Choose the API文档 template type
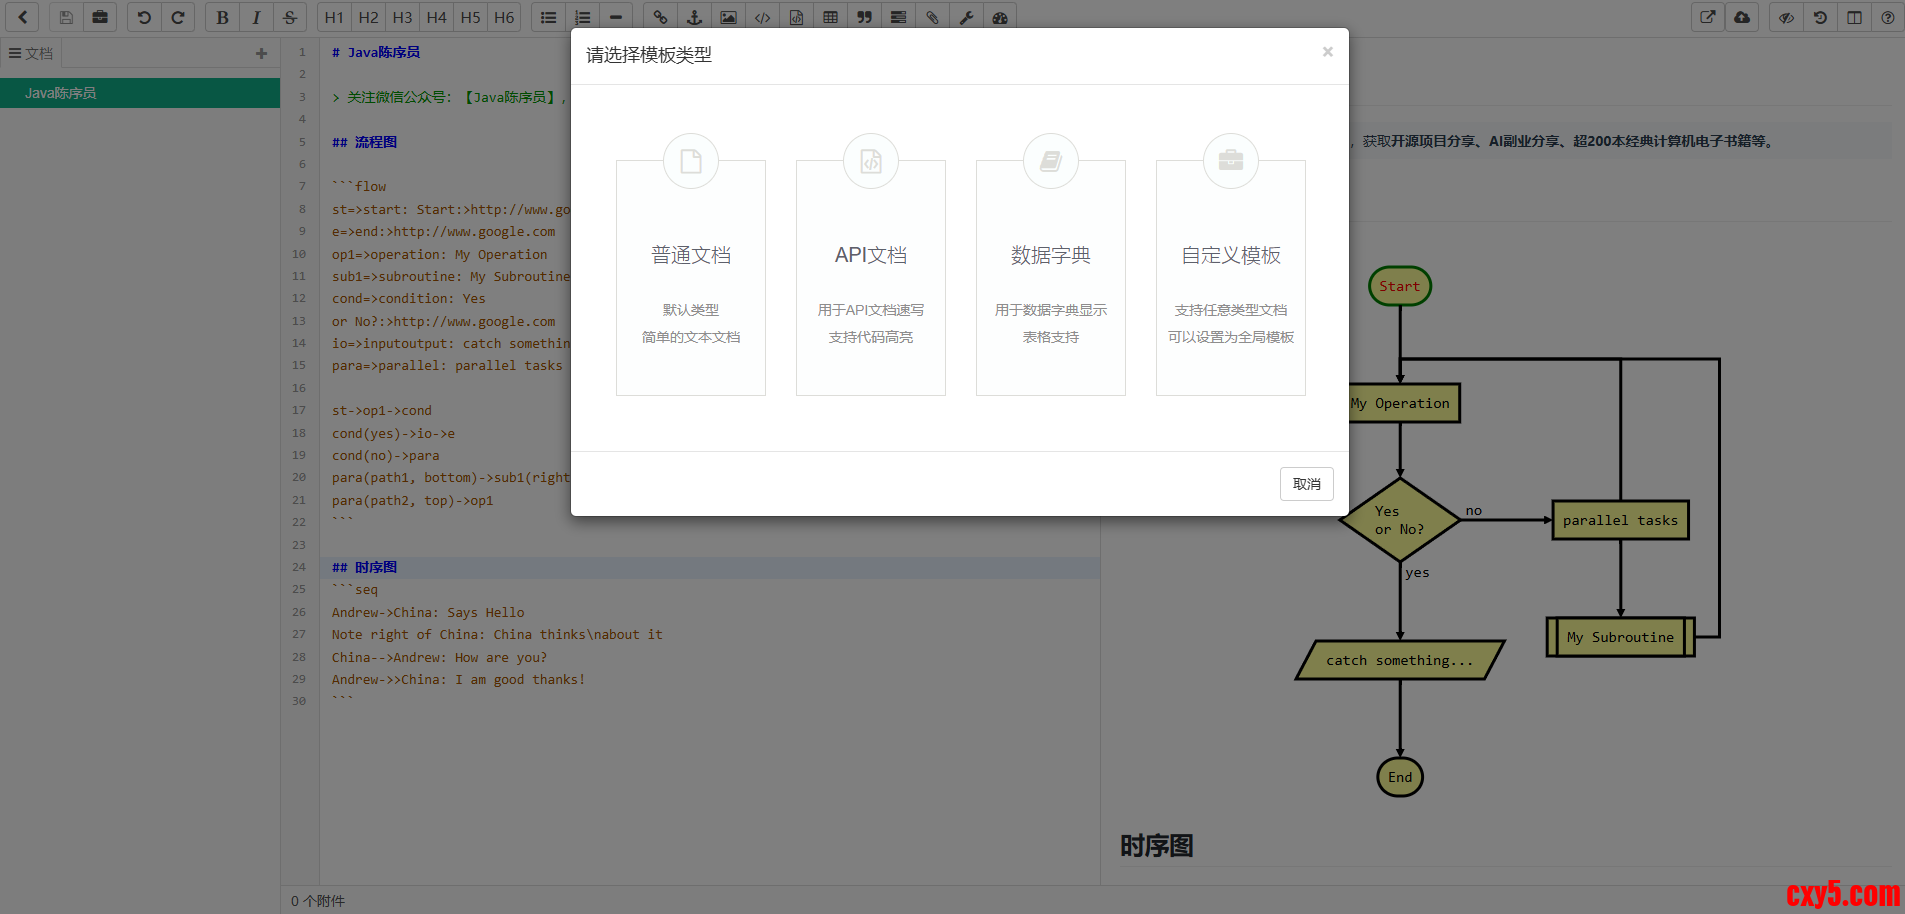Viewport: 1905px width, 914px height. pyautogui.click(x=871, y=277)
